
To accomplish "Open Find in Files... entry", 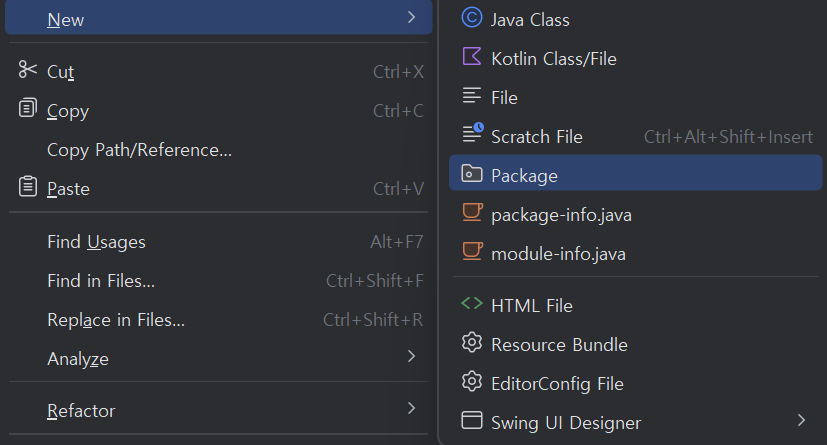I will pos(218,280).
